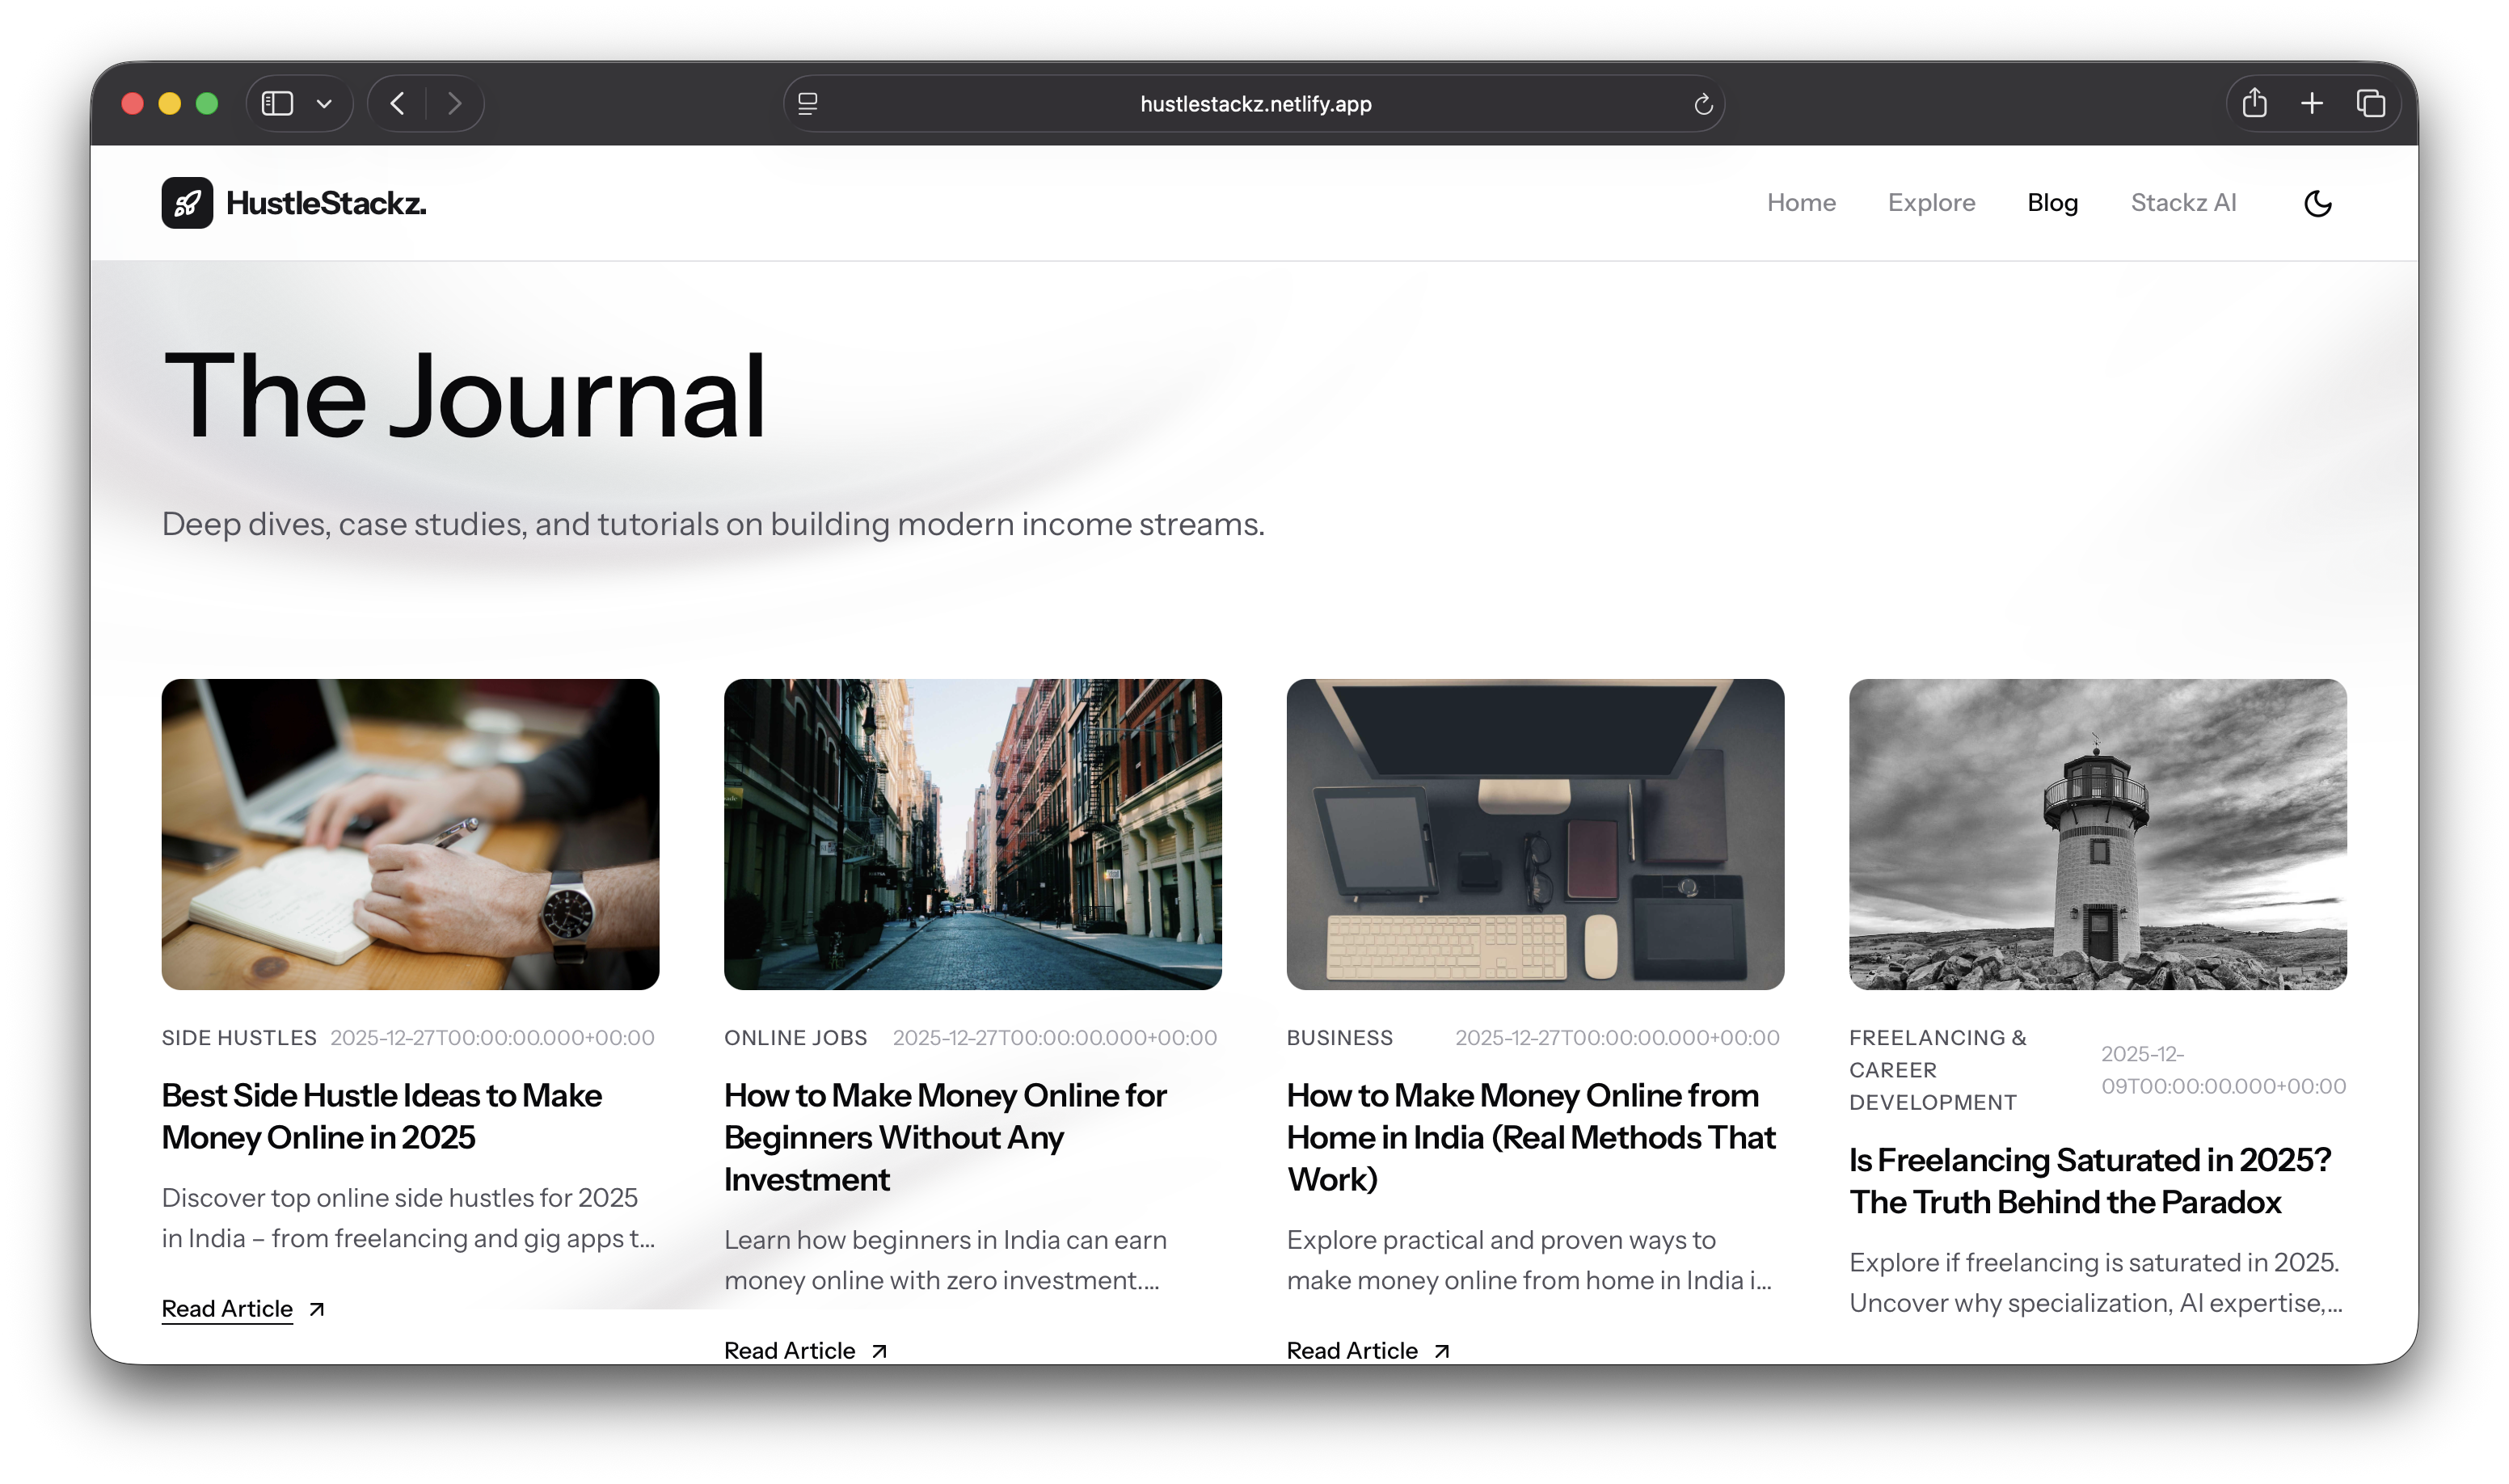The height and width of the screenshot is (1484, 2509).
Task: Toggle dark mode with the moon icon
Action: (2317, 203)
